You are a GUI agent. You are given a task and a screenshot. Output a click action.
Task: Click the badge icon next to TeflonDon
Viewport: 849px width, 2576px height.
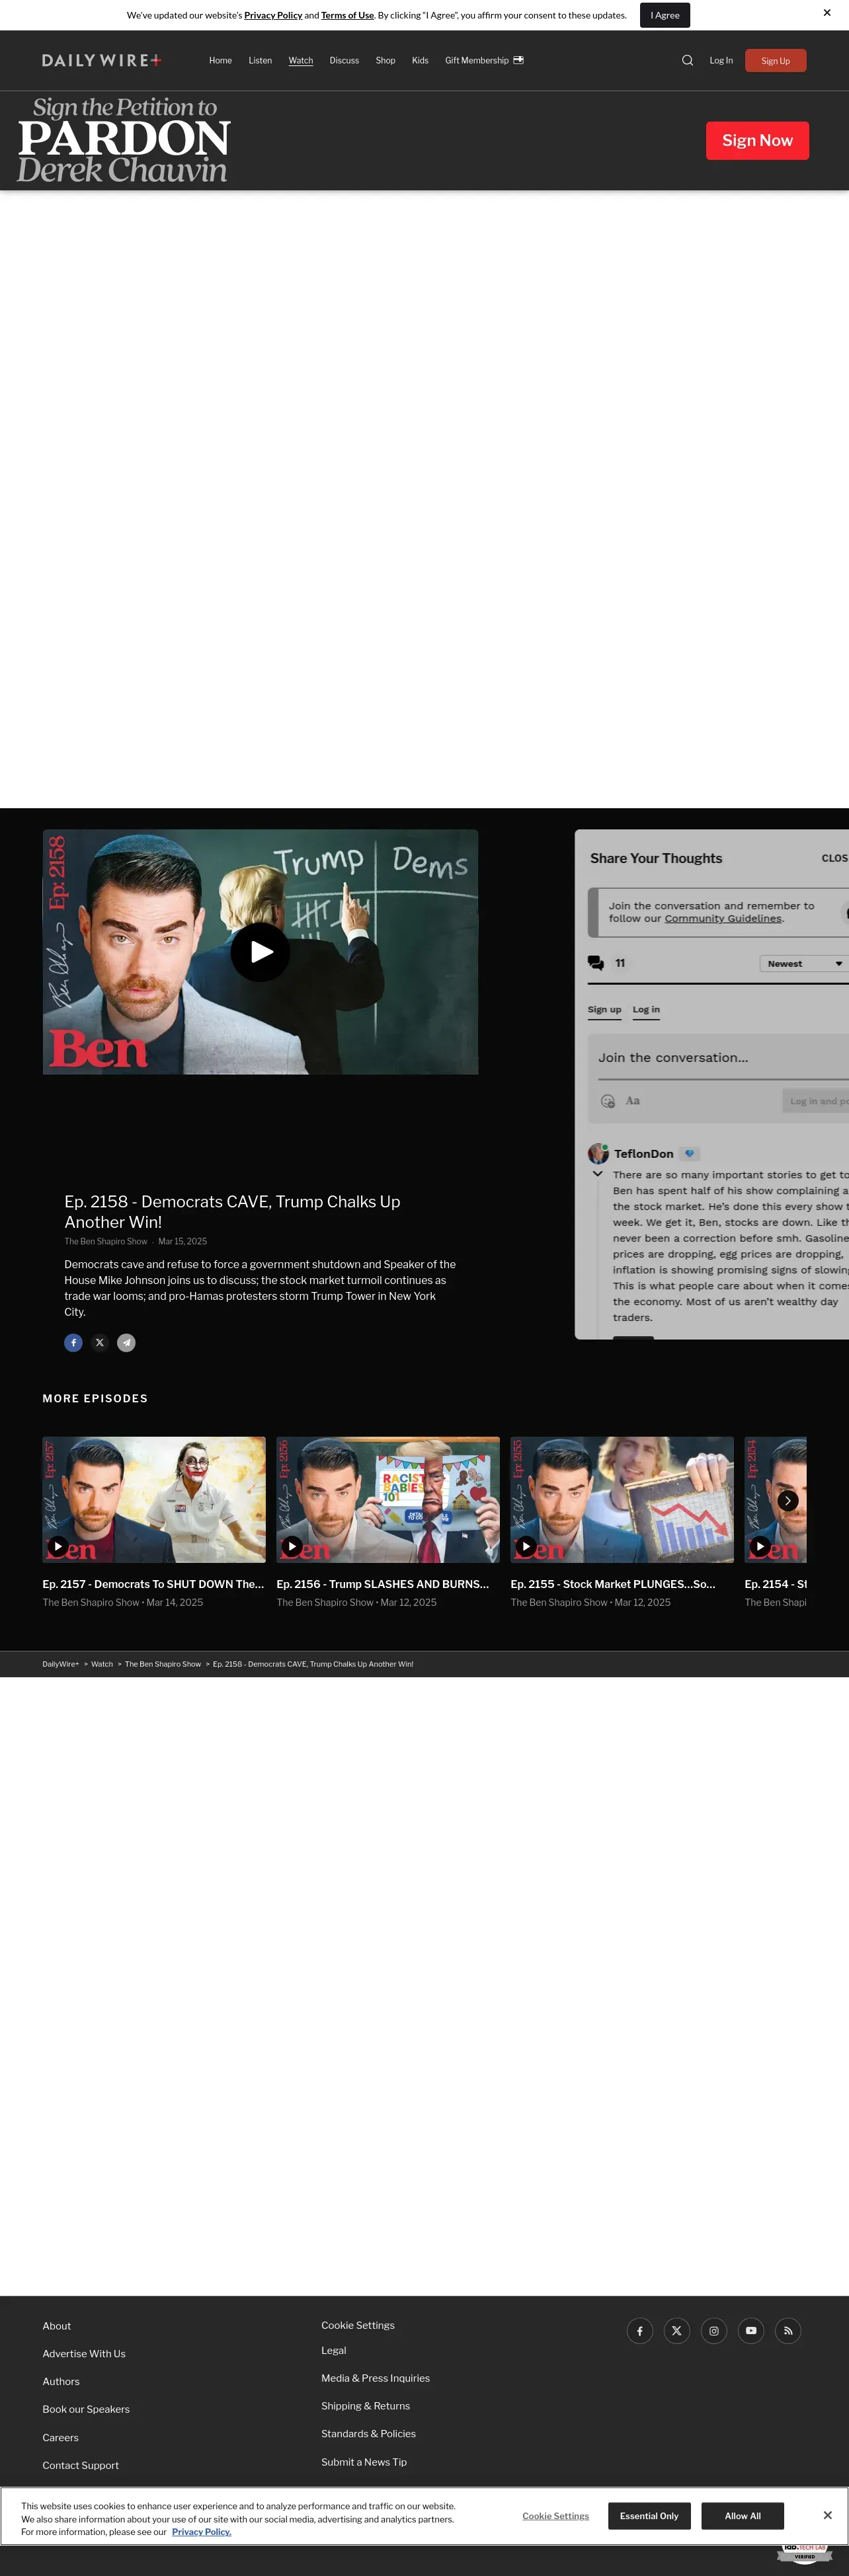coord(689,1153)
